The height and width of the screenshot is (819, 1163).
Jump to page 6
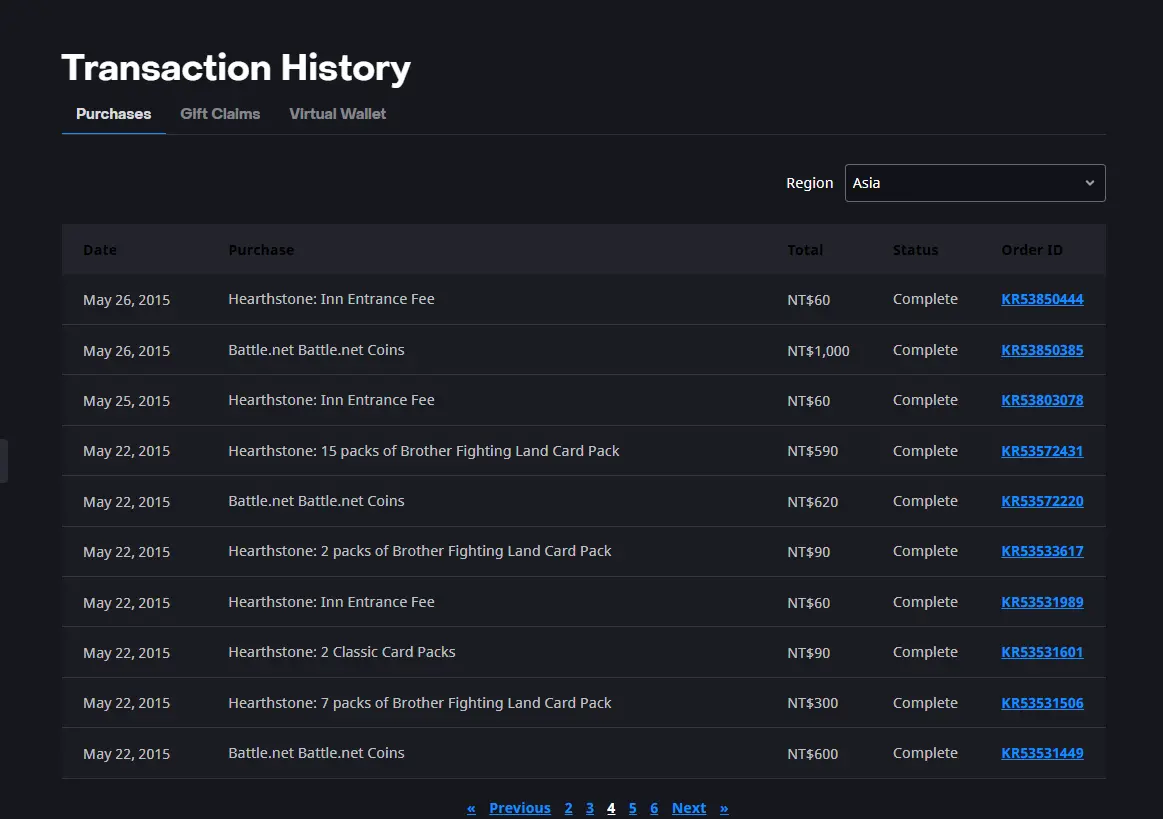[654, 808]
